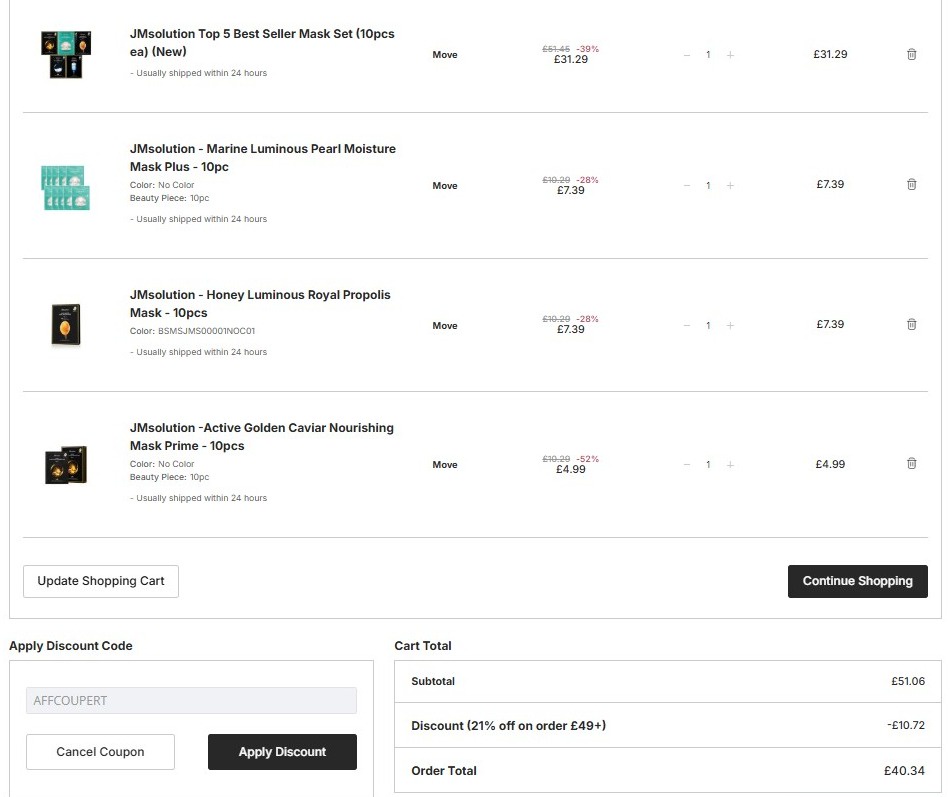950x797 pixels.
Task: Decrease quantity of Active Golden Caviar Mask
Action: [x=687, y=464]
